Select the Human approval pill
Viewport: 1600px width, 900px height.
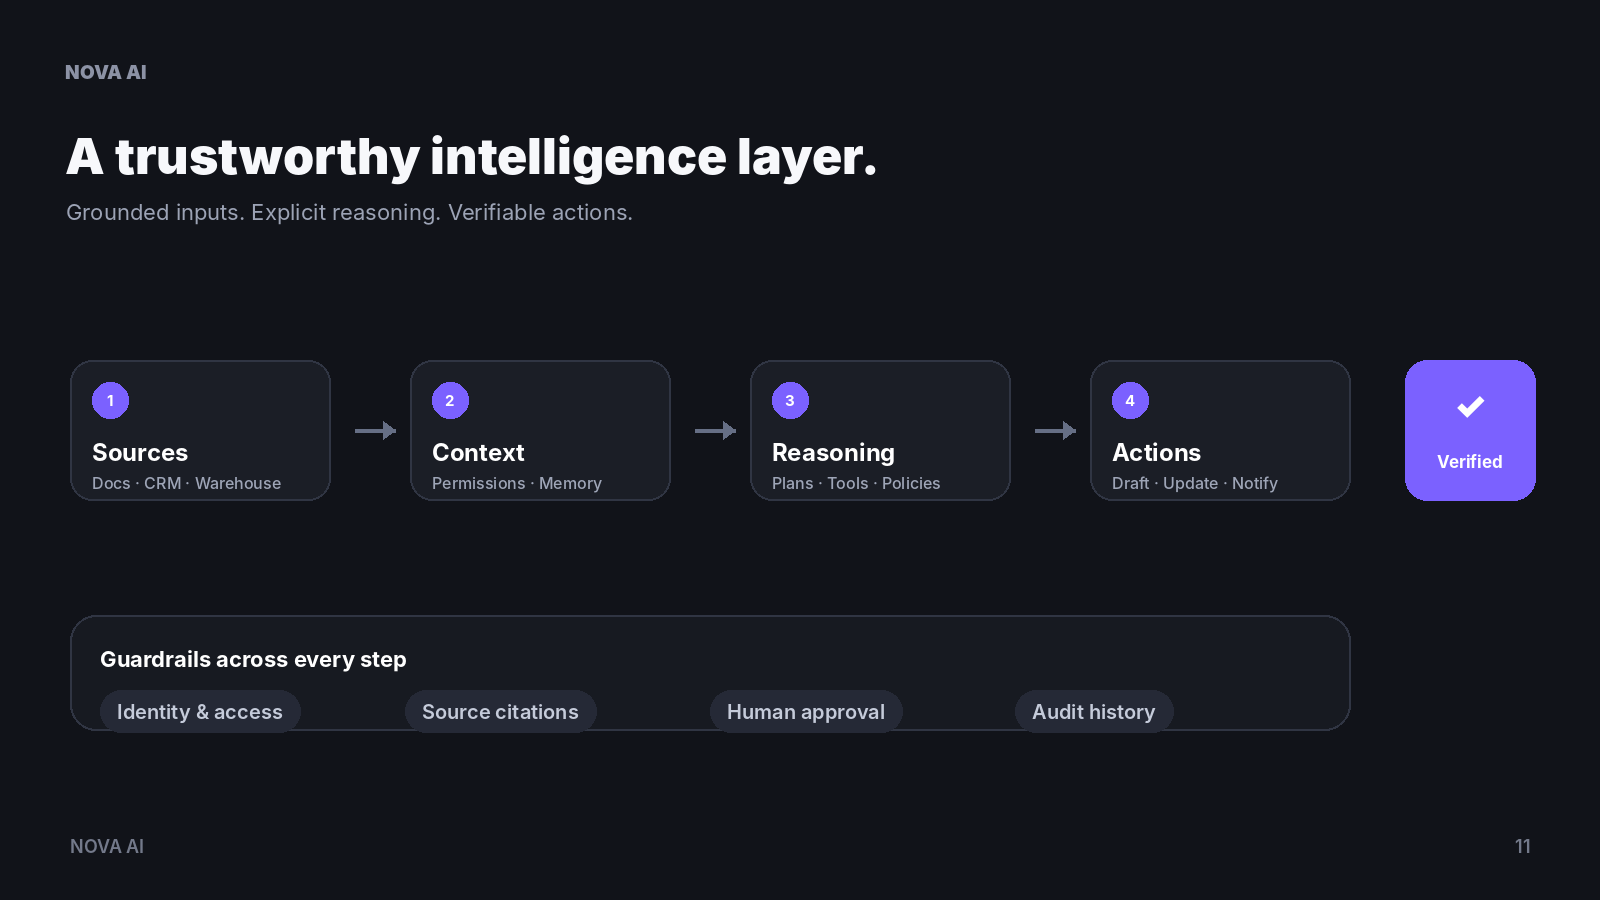coord(806,712)
